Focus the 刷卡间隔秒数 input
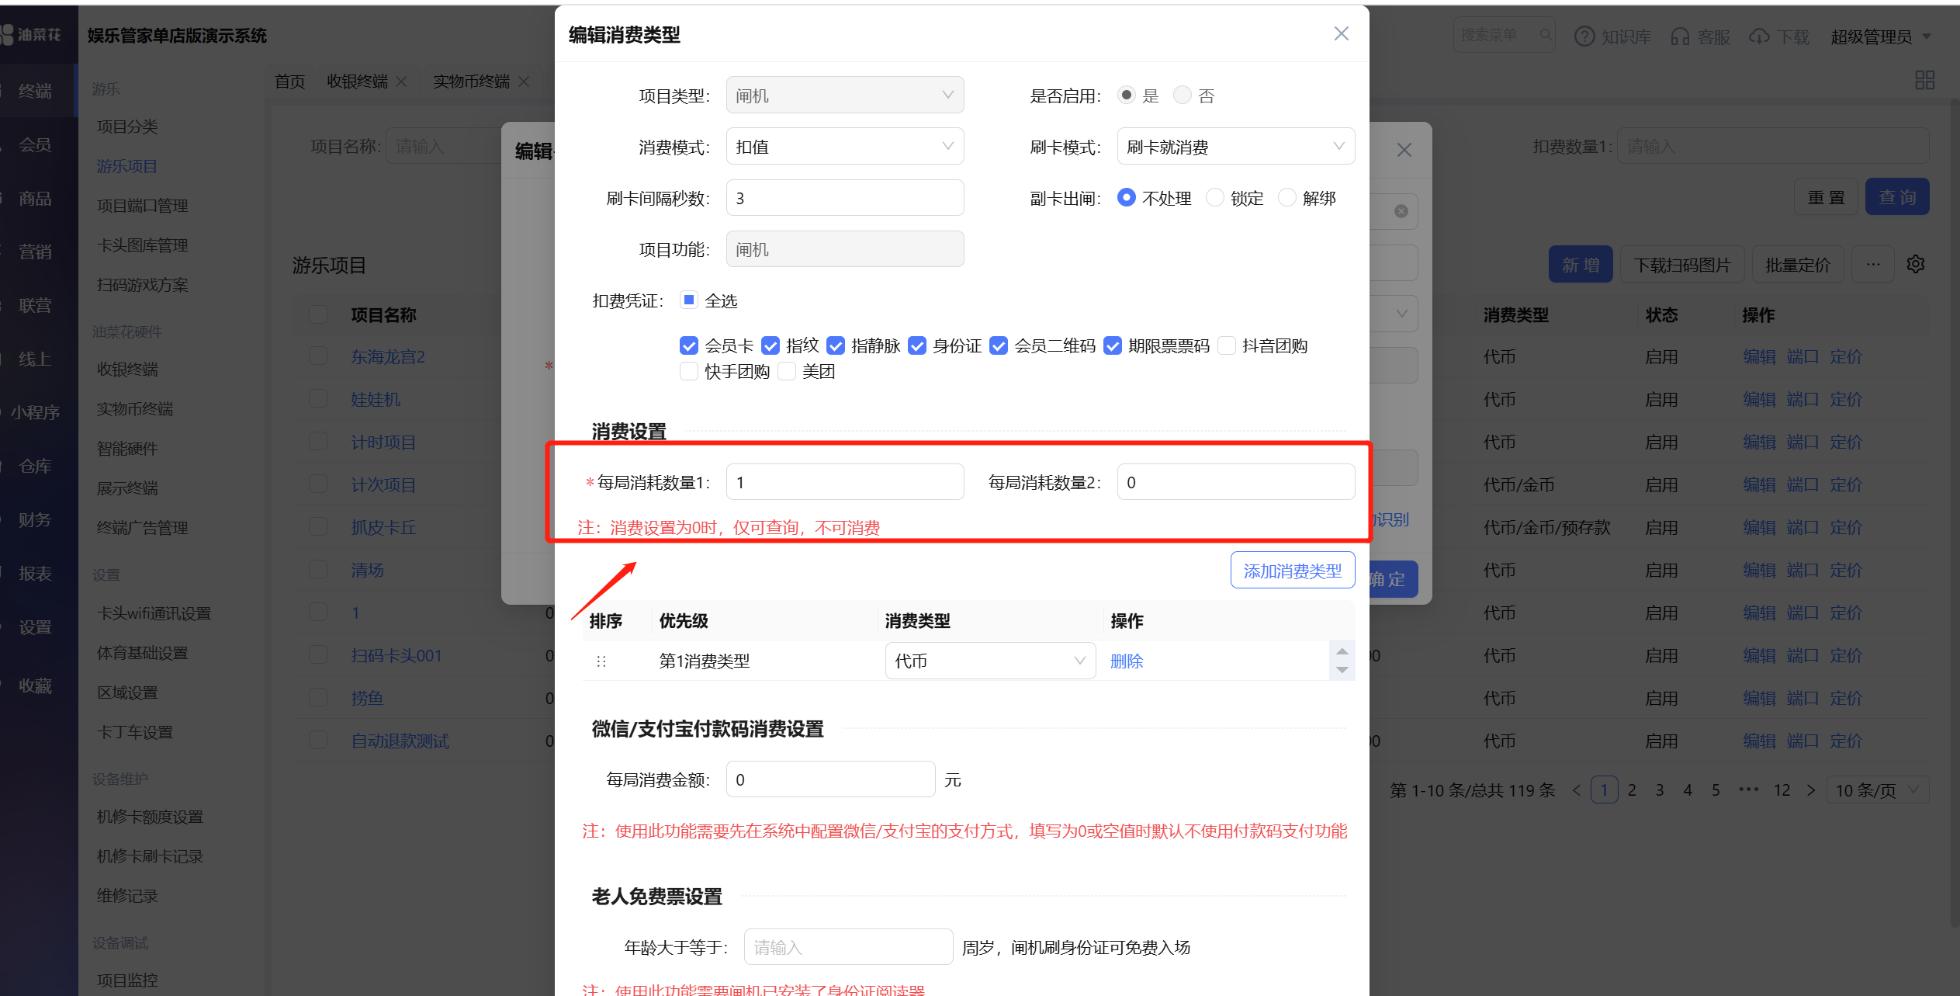The image size is (1960, 996). [x=845, y=198]
